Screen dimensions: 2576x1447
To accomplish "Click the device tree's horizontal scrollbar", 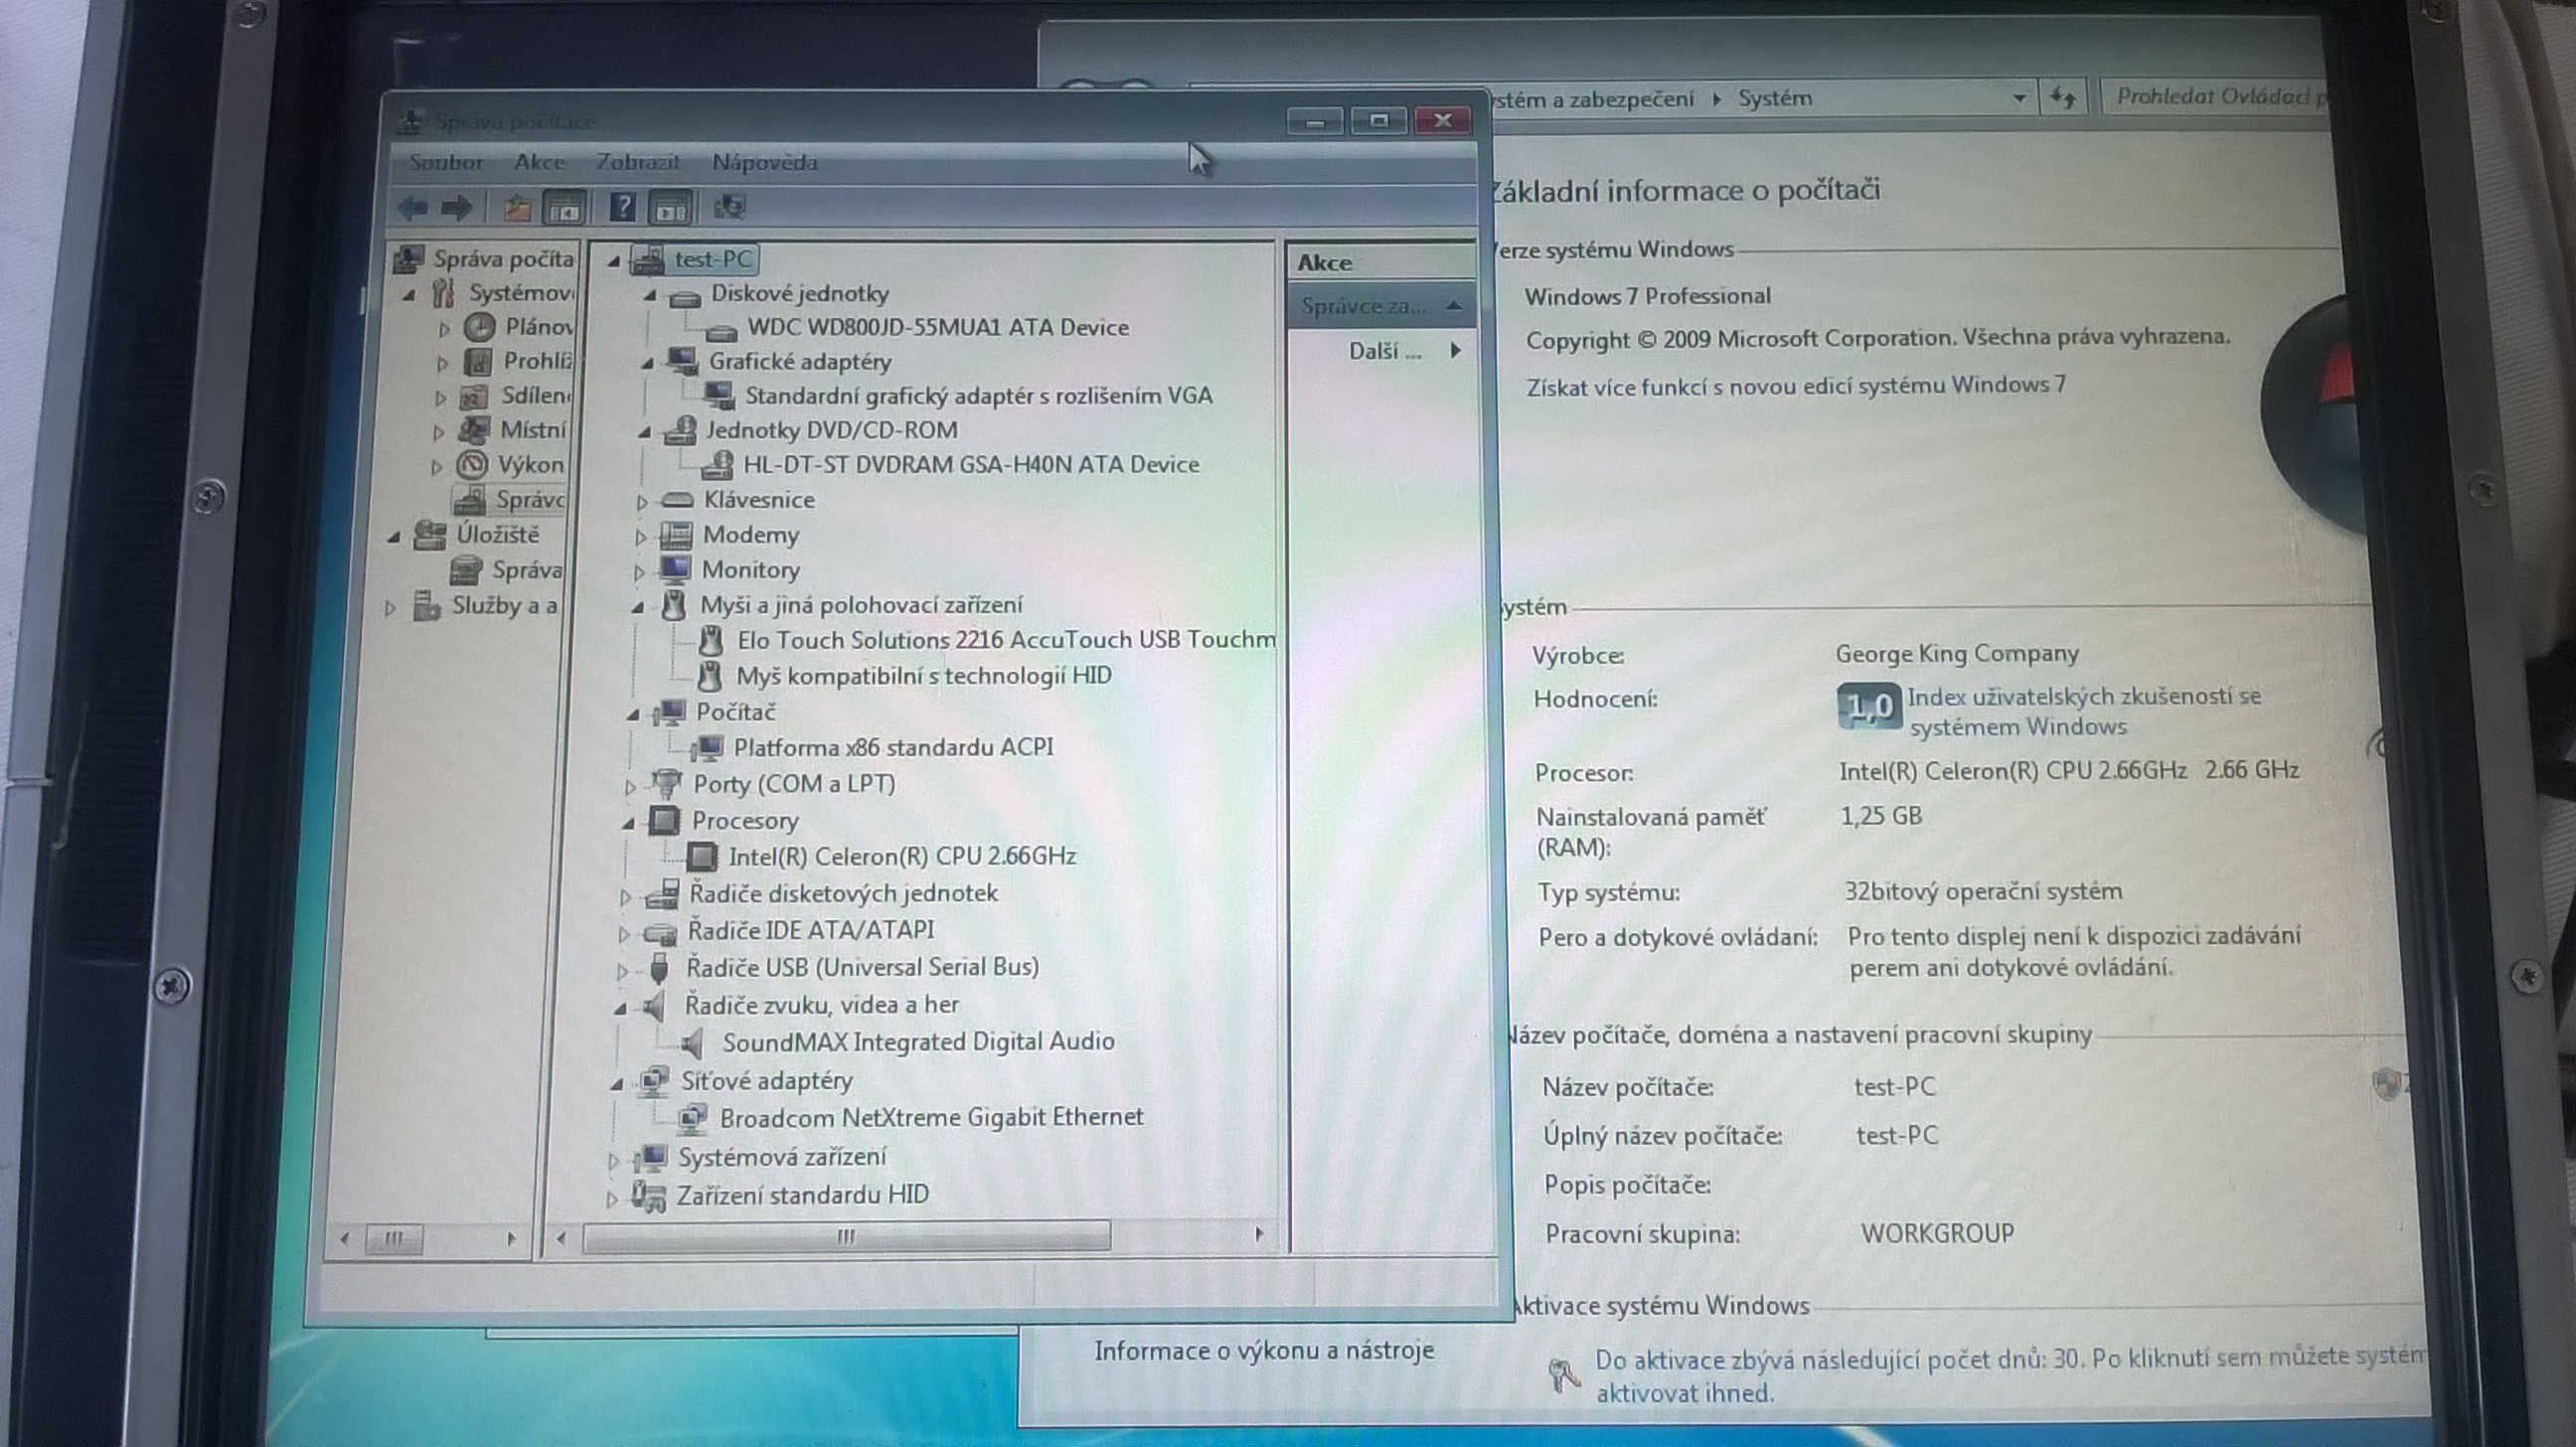I will pos(846,1237).
